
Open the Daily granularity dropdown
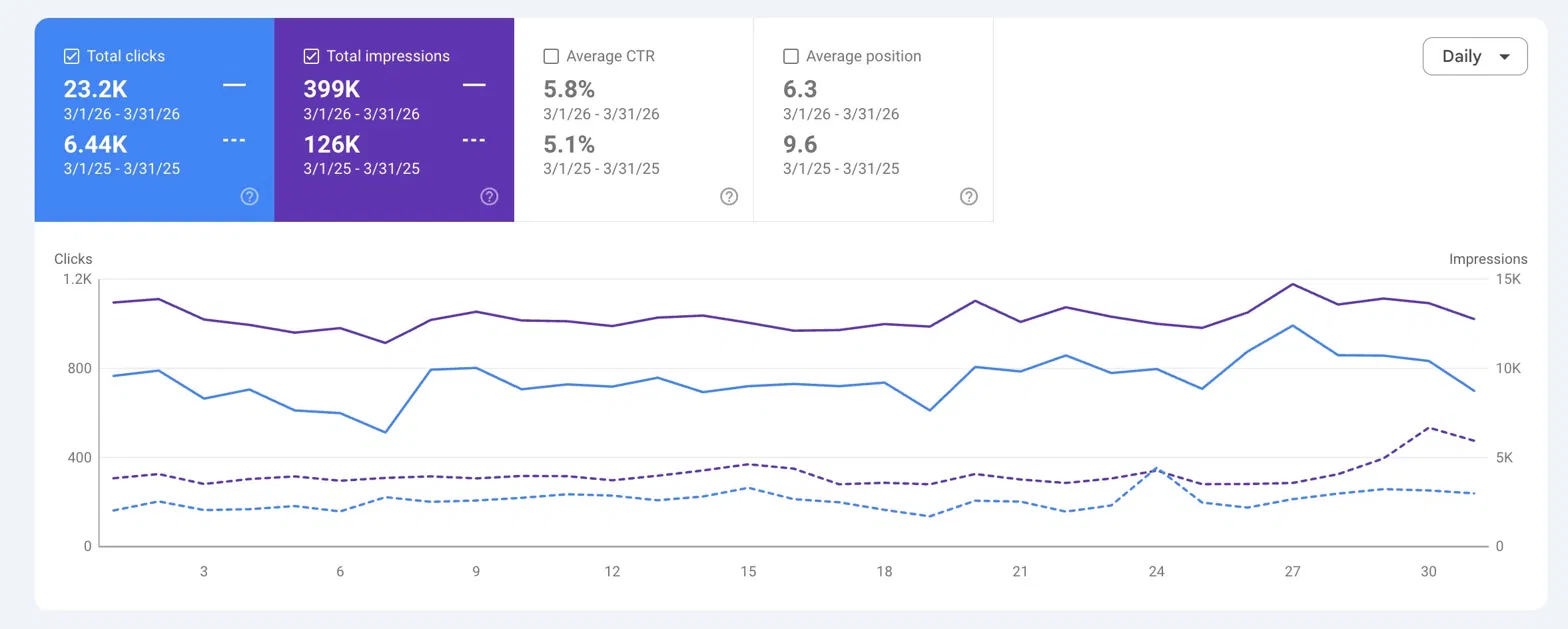(x=1475, y=56)
